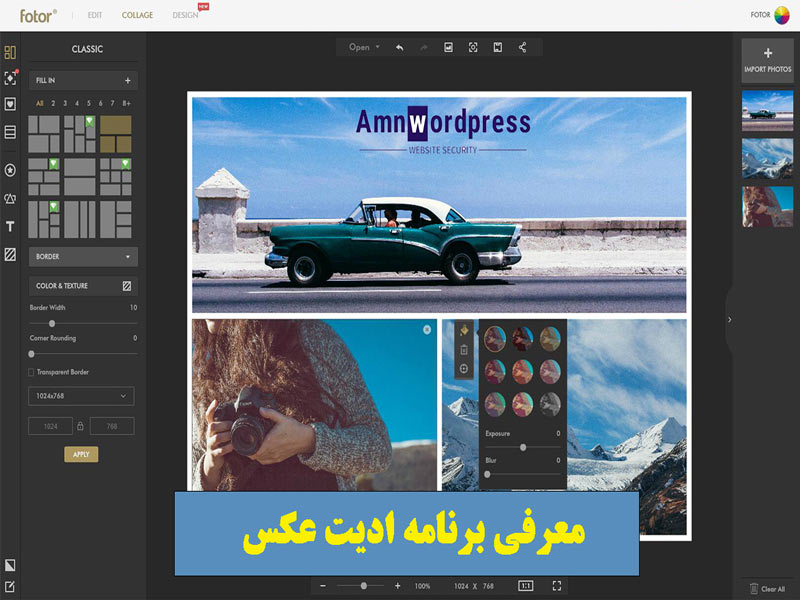This screenshot has height=600, width=800.
Task: Filter templates by 5 photos
Action: pyautogui.click(x=89, y=104)
